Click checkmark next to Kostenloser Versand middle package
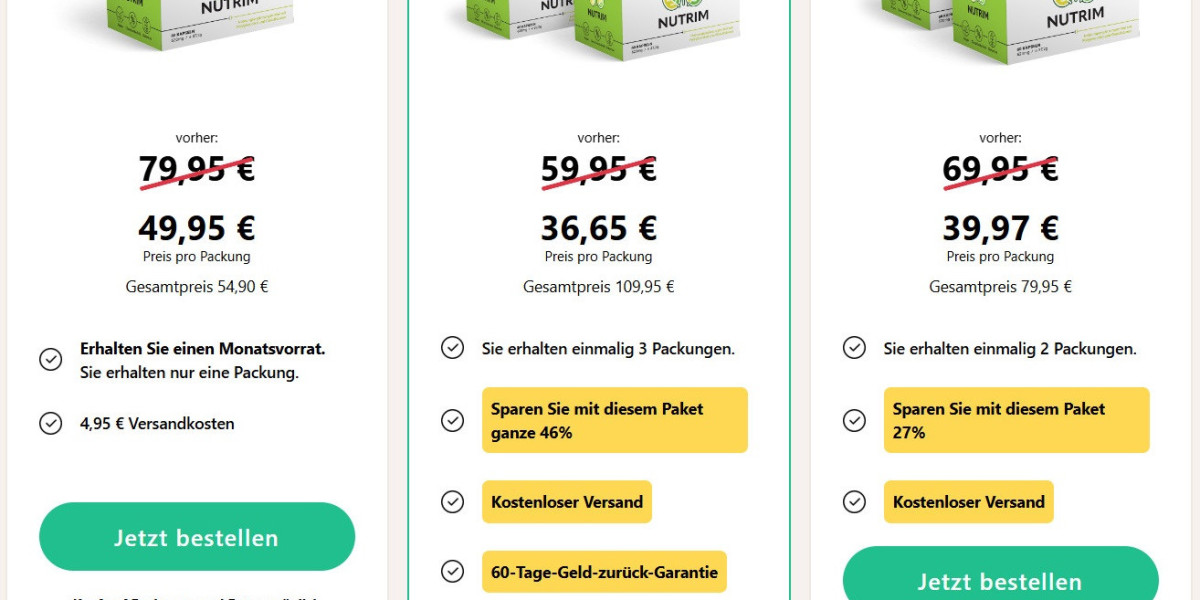The width and height of the screenshot is (1200, 600). tap(452, 502)
